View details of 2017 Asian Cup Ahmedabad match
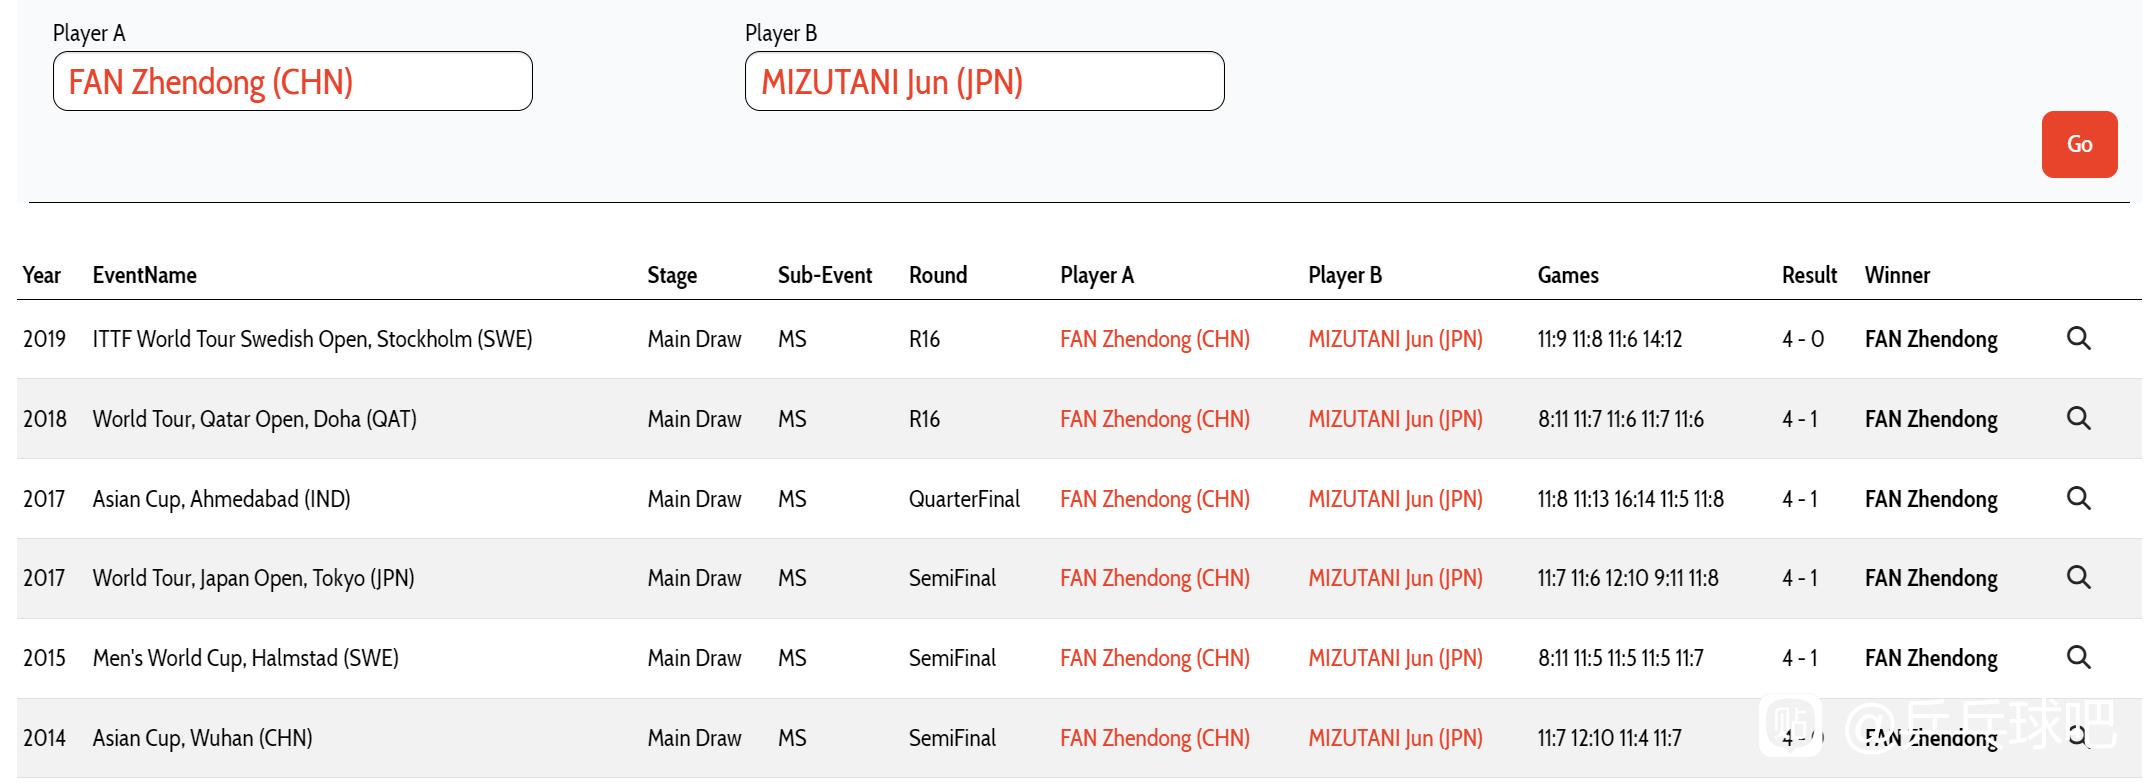Viewport: 2152px width, 783px height. (x=2078, y=498)
